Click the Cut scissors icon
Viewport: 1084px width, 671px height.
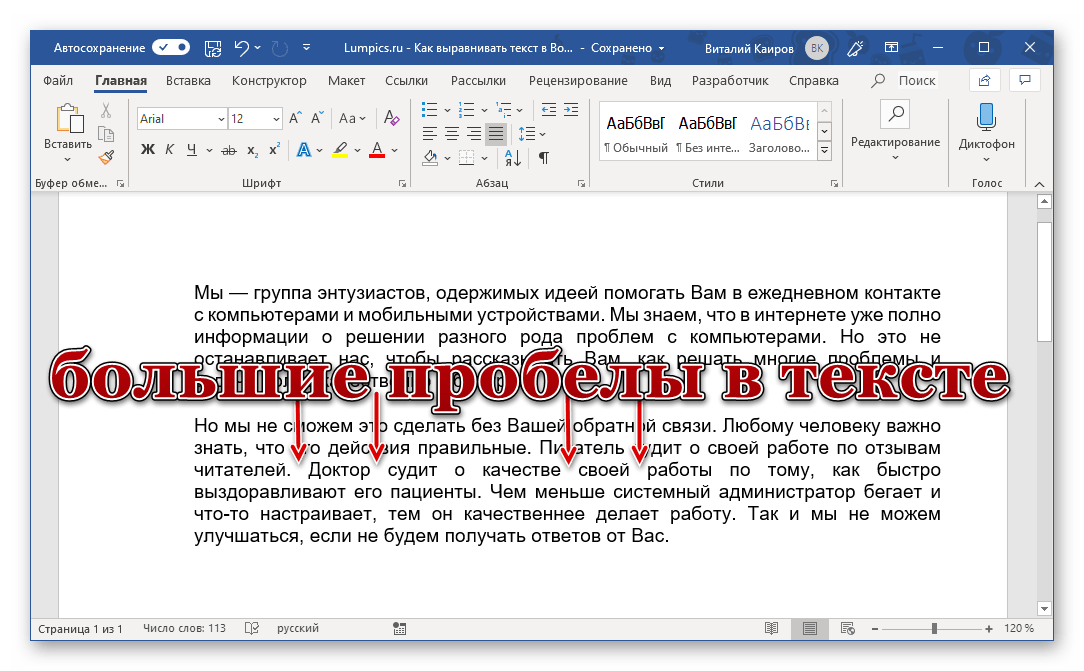pyautogui.click(x=105, y=111)
